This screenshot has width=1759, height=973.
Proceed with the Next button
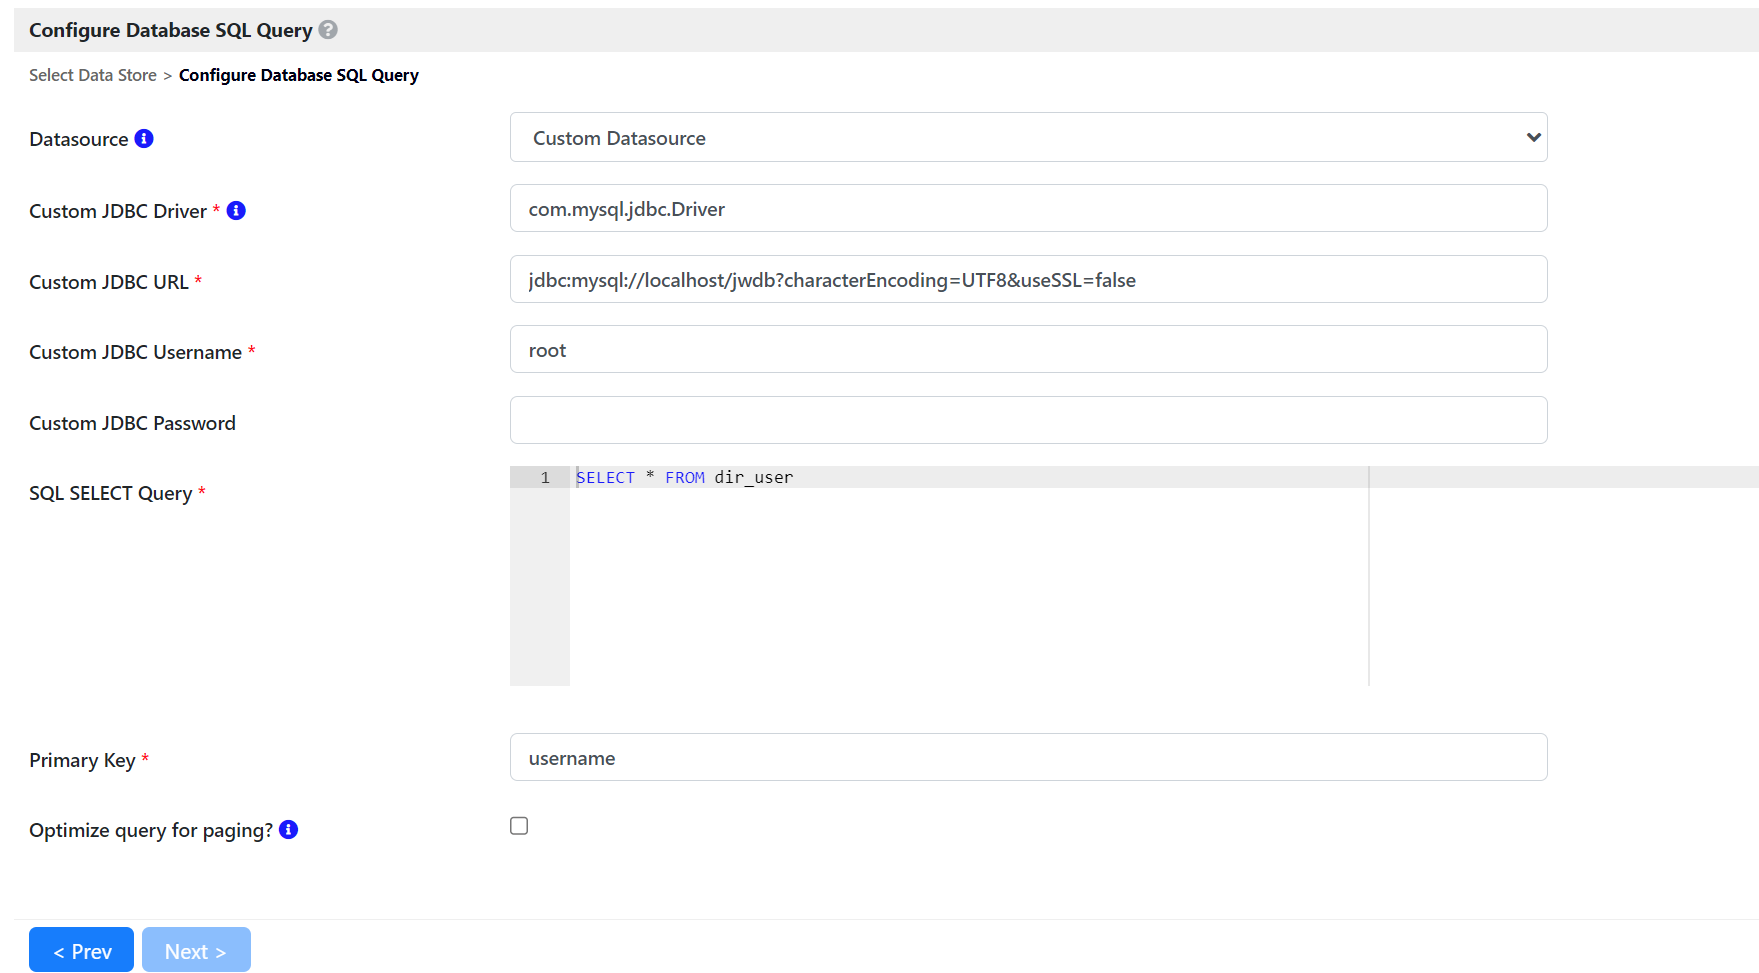click(196, 951)
